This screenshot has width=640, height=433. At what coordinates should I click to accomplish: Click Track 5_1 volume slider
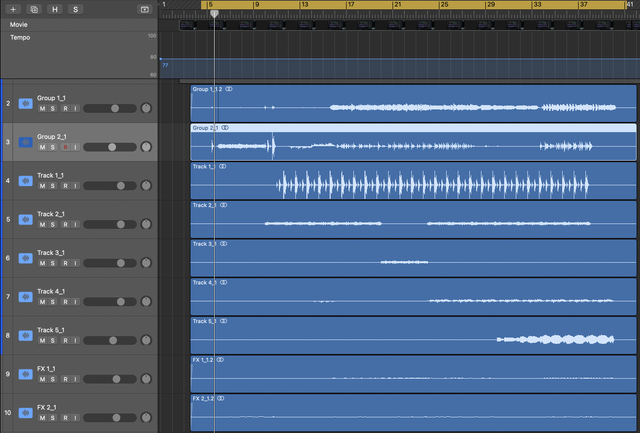110,340
